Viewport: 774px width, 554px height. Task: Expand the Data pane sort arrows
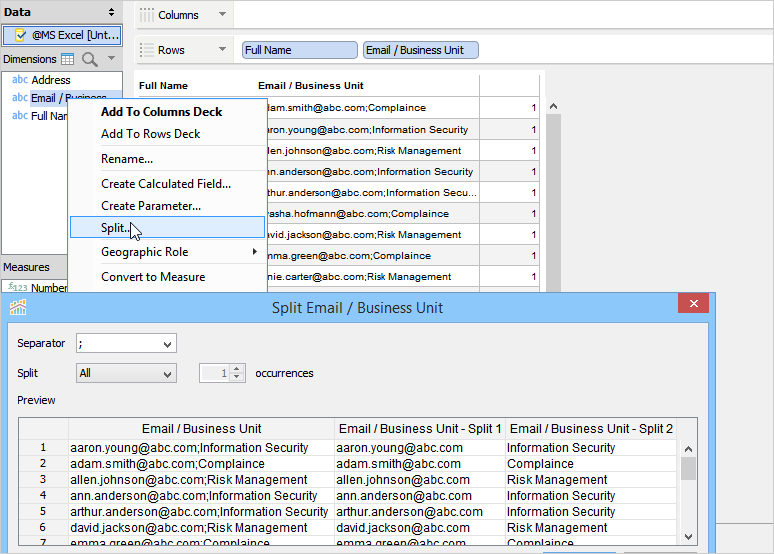coord(112,12)
